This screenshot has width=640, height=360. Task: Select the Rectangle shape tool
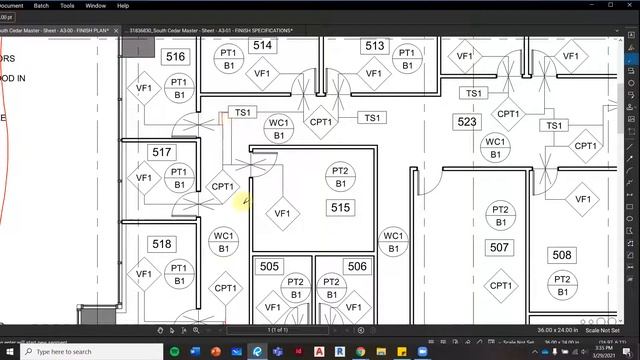click(x=630, y=207)
